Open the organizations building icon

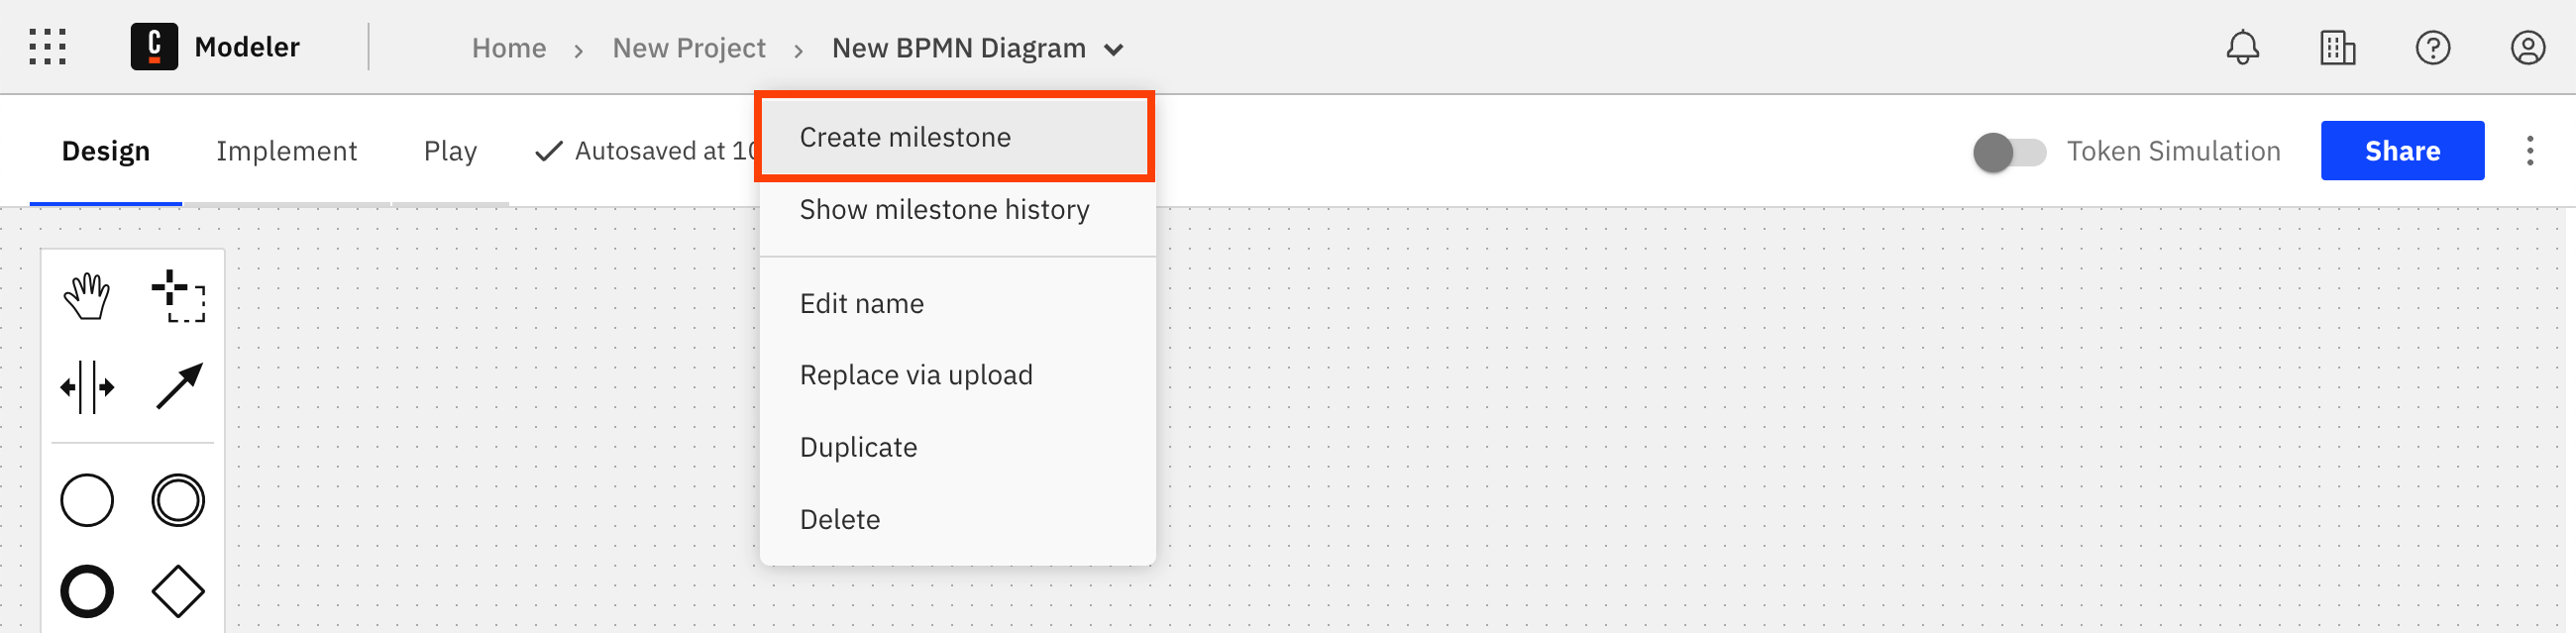(2338, 47)
